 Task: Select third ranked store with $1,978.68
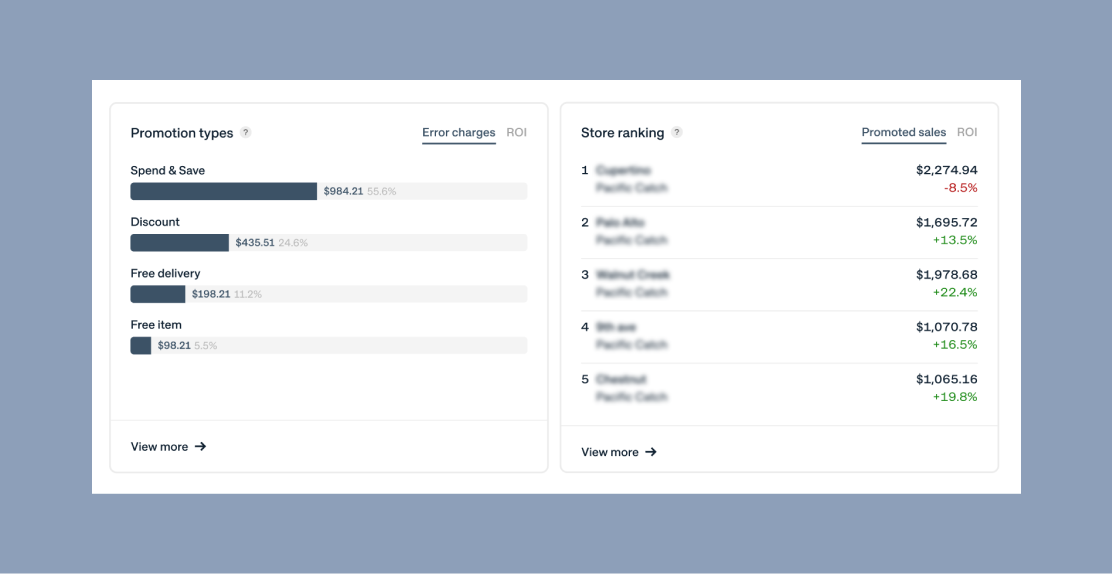tap(779, 283)
